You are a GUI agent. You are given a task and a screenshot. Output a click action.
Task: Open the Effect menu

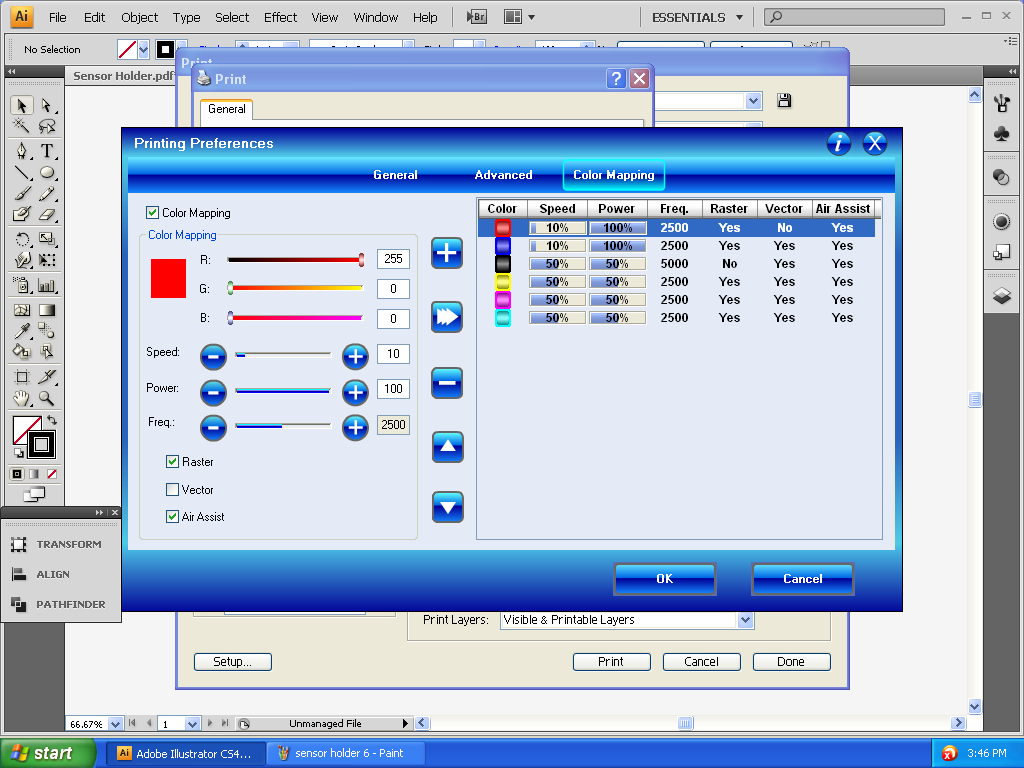[280, 17]
